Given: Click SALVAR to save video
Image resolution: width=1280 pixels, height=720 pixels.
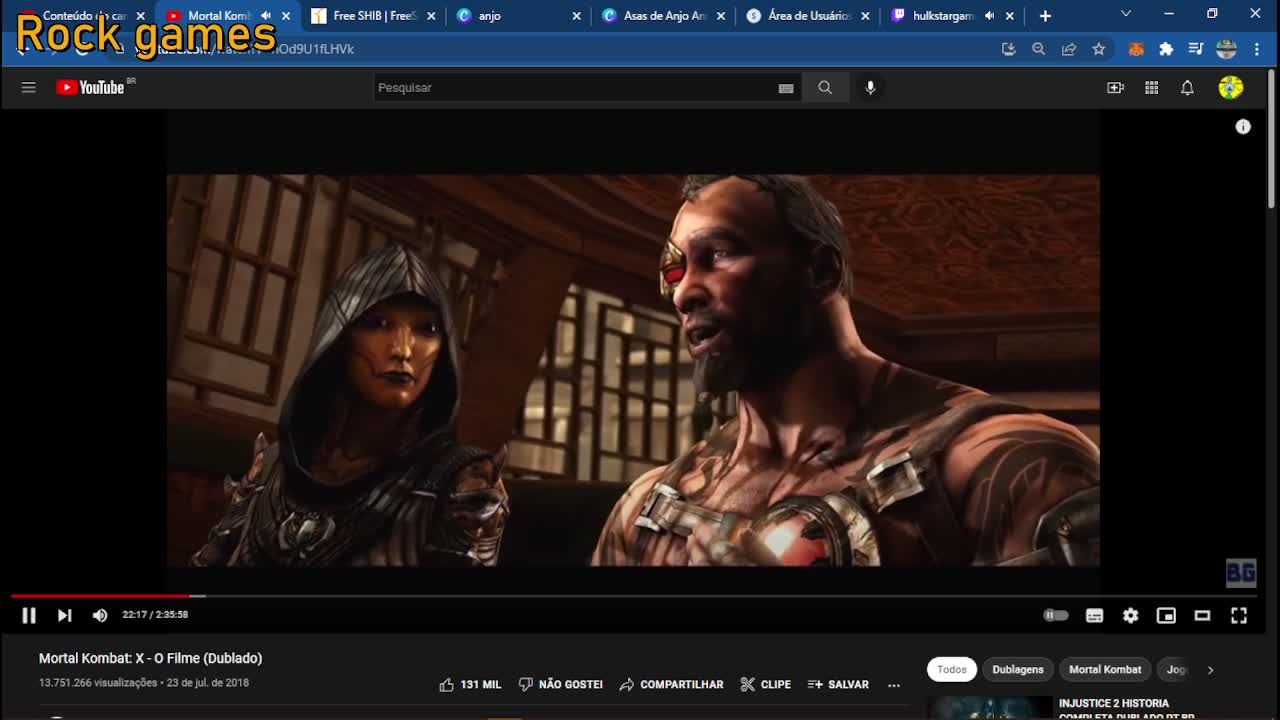Looking at the screenshot, I should (838, 684).
